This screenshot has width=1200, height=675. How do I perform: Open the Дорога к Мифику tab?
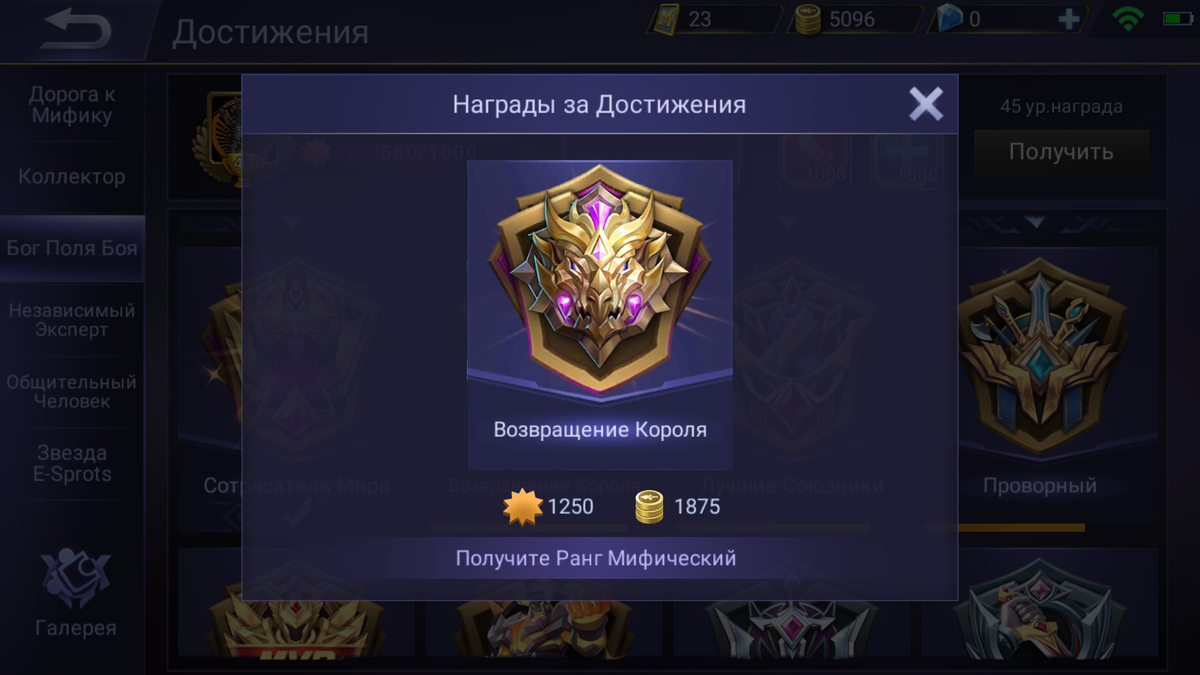(x=72, y=105)
